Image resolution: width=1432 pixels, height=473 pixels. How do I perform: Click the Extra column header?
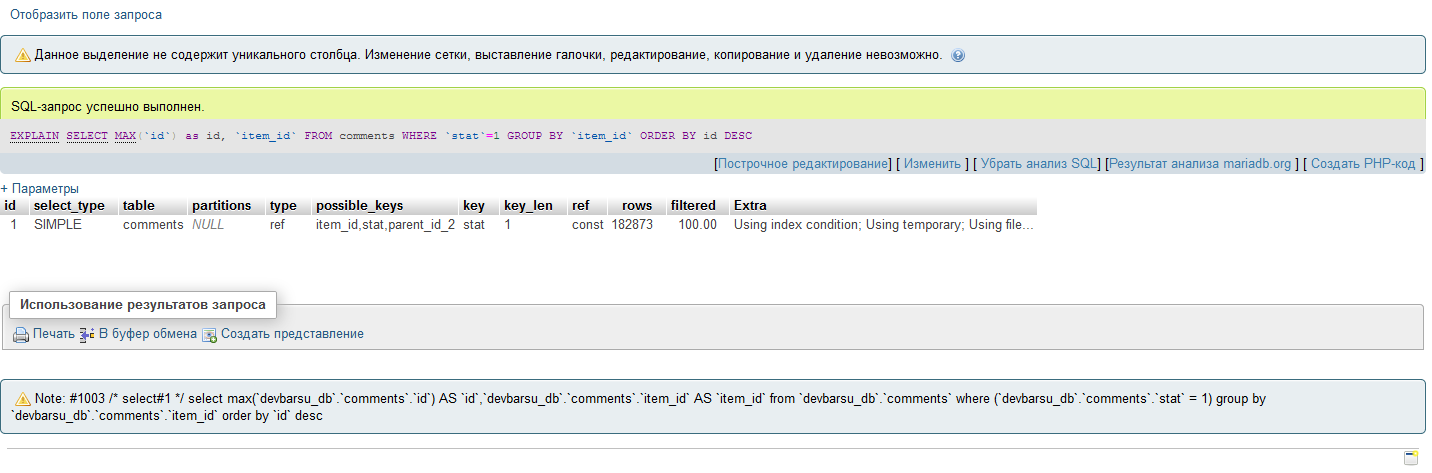tap(750, 205)
